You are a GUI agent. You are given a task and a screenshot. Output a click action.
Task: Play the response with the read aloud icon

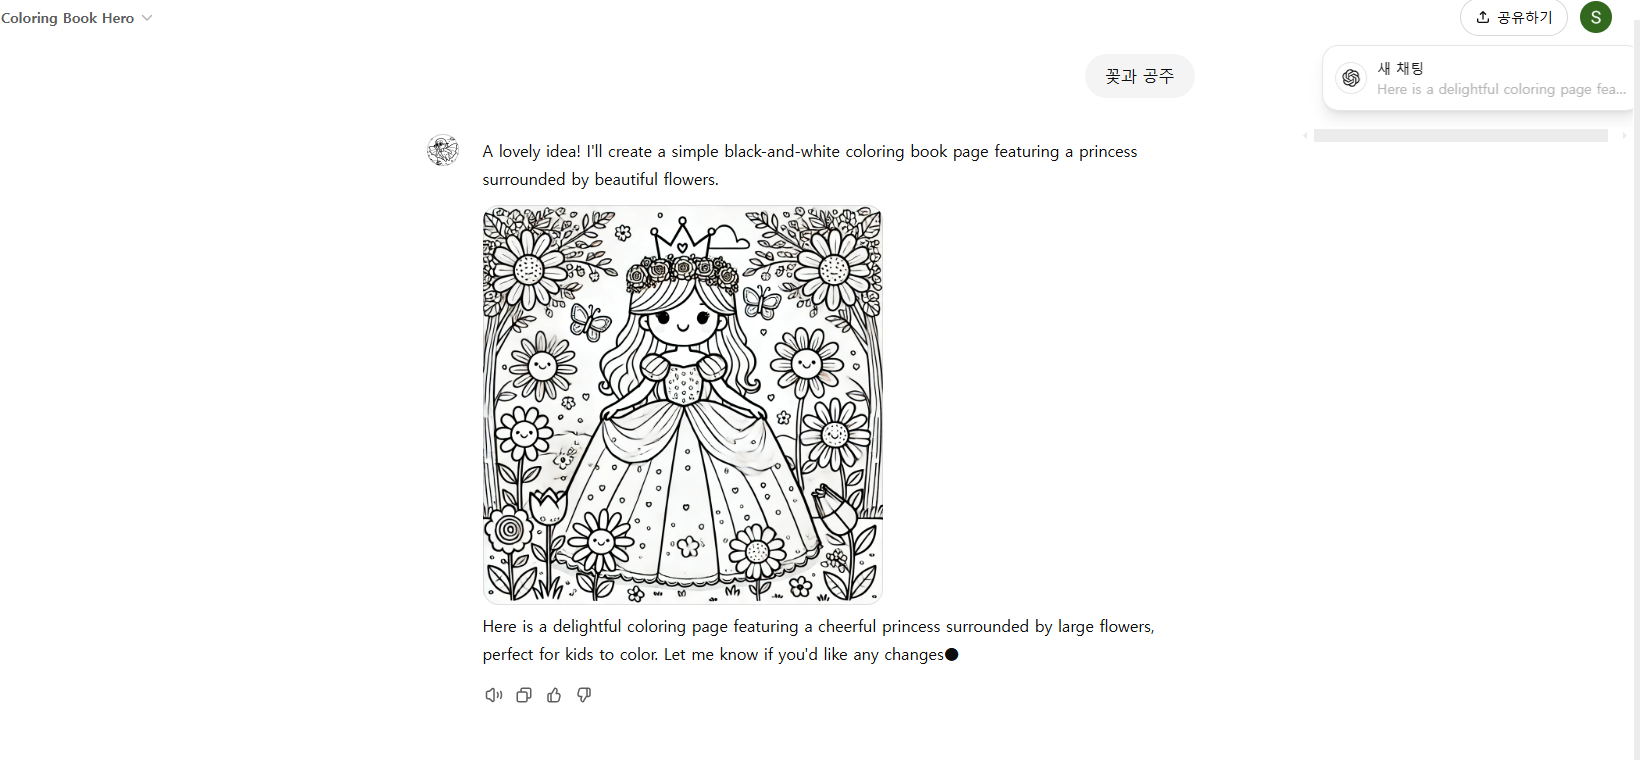click(x=493, y=695)
